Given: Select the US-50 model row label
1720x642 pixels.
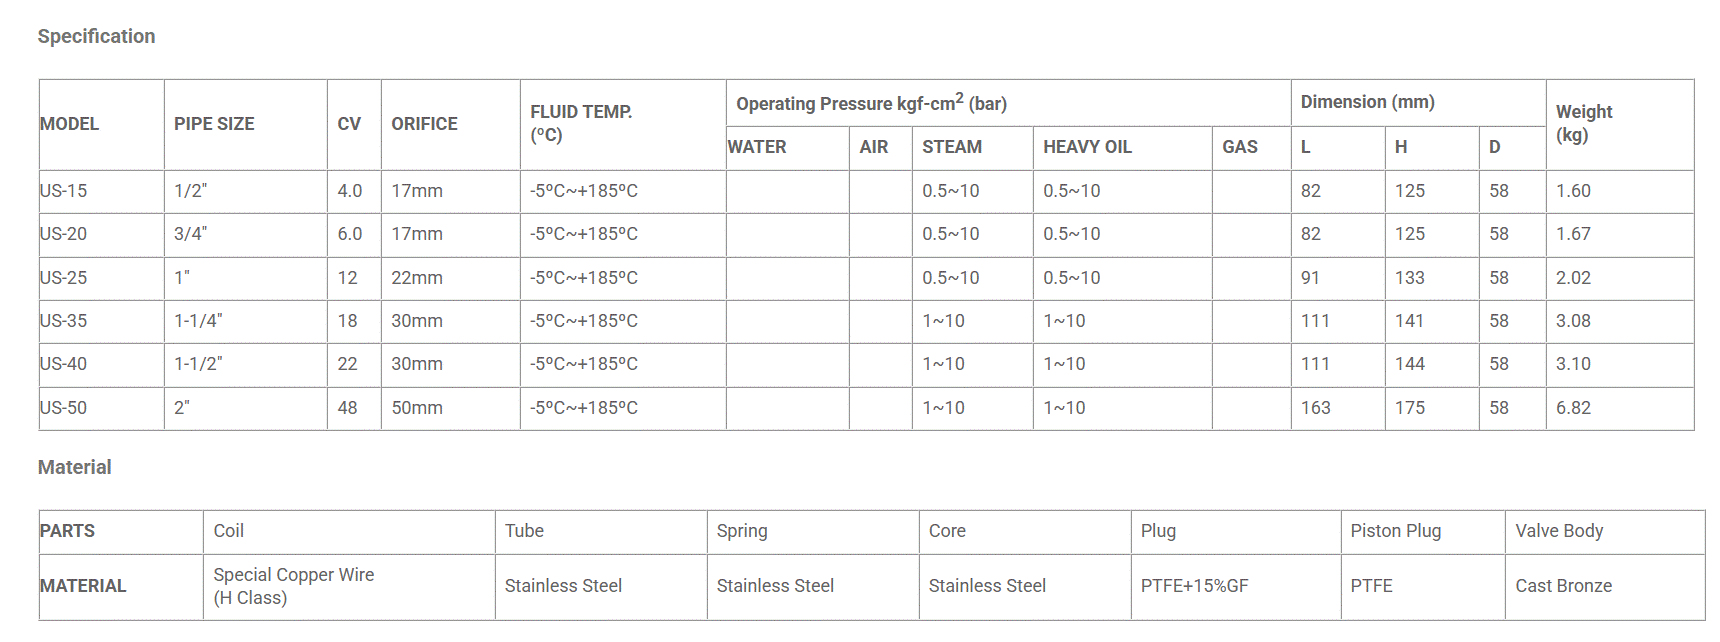Looking at the screenshot, I should pyautogui.click(x=63, y=408).
